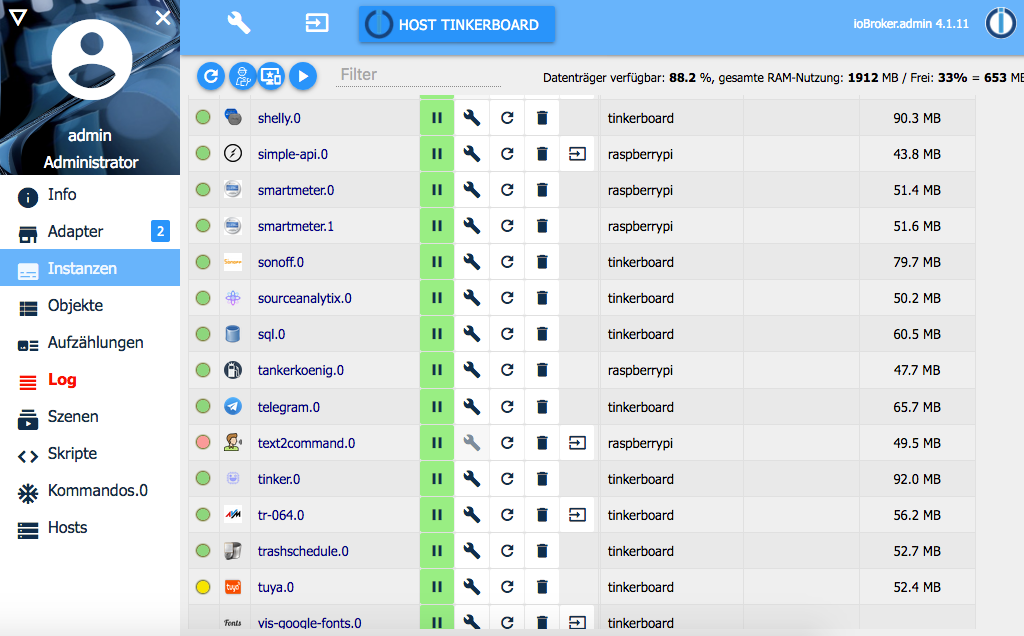Viewport: 1024px width, 636px height.
Task: Open tinker.0 configuration wrench
Action: pyautogui.click(x=472, y=479)
